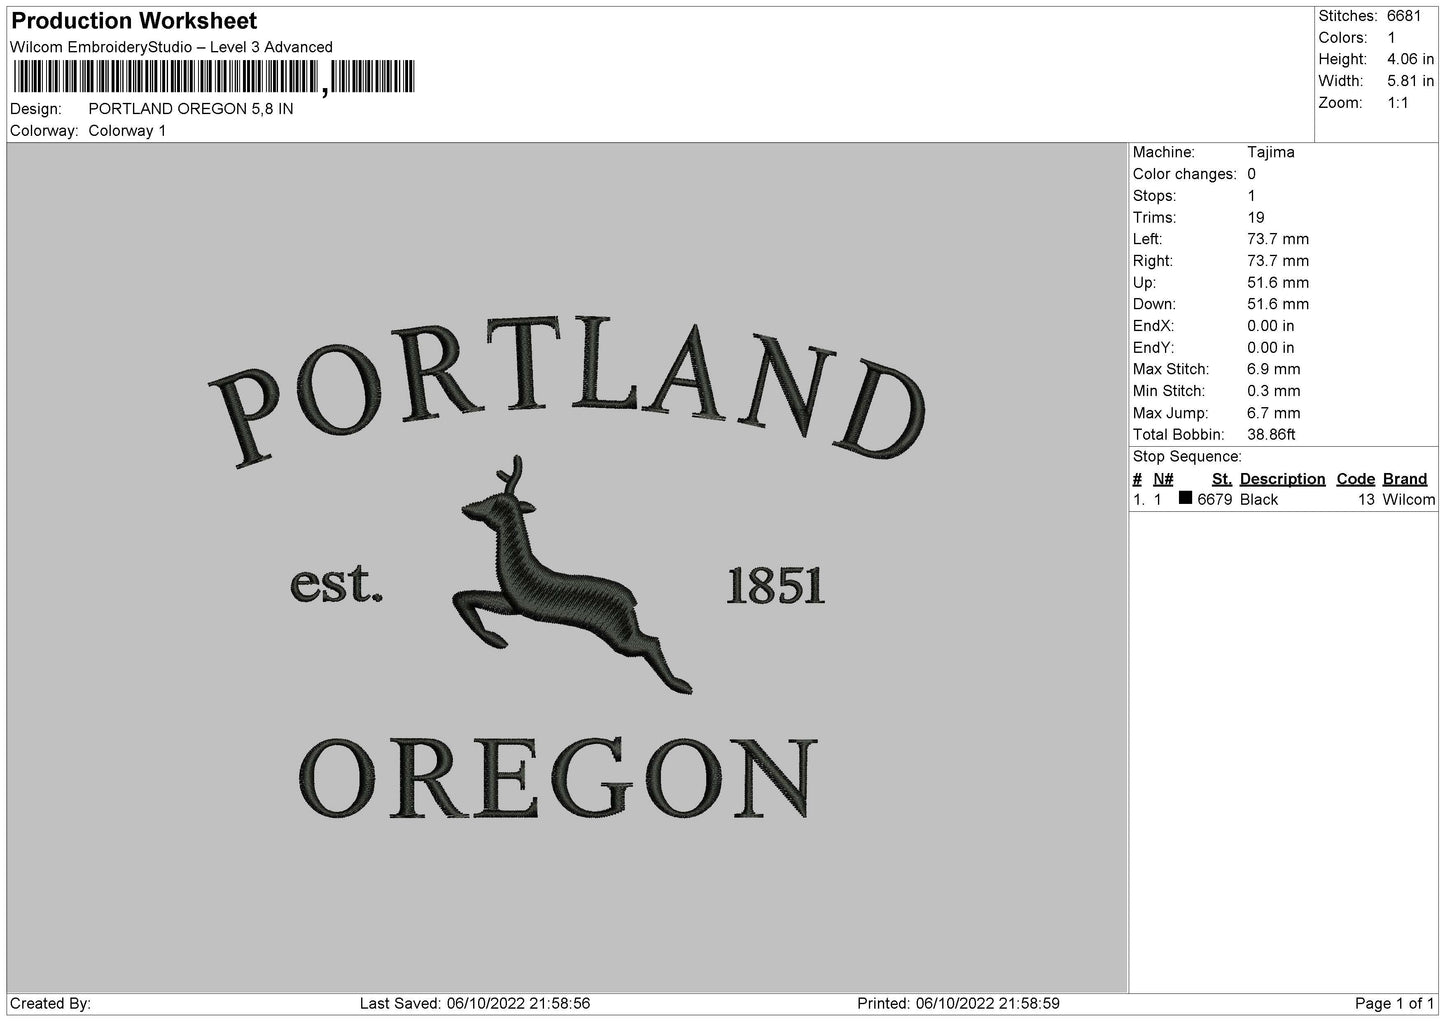
Task: Select the Up value '51.6 mm'
Action: point(1278,283)
